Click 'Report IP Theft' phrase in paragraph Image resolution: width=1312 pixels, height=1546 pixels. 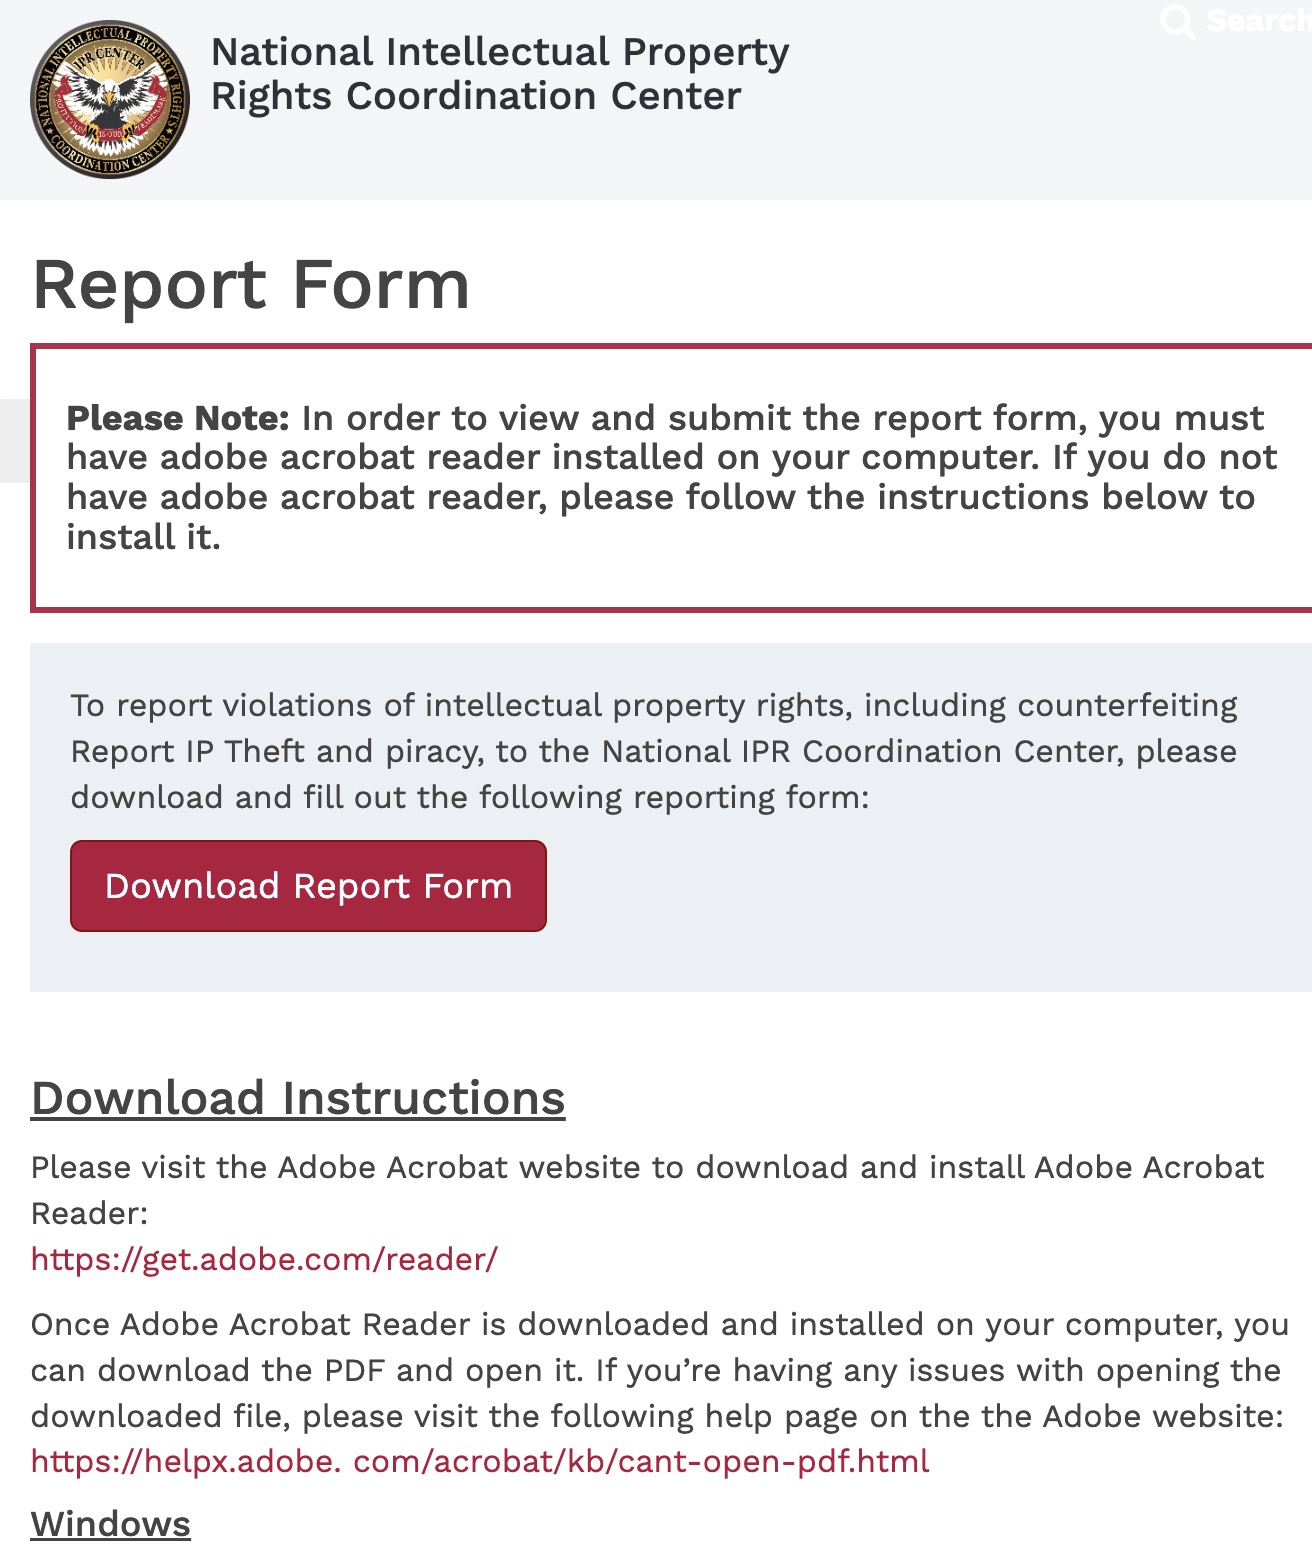coord(187,752)
